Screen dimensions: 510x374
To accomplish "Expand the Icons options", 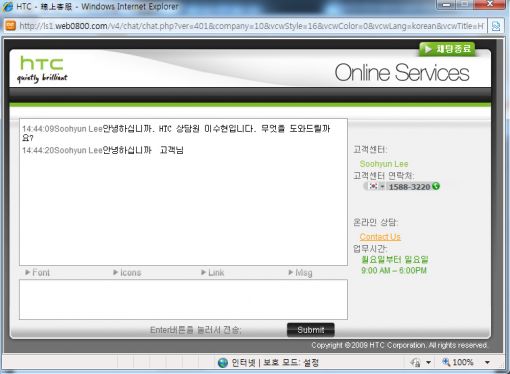I will pos(127,273).
